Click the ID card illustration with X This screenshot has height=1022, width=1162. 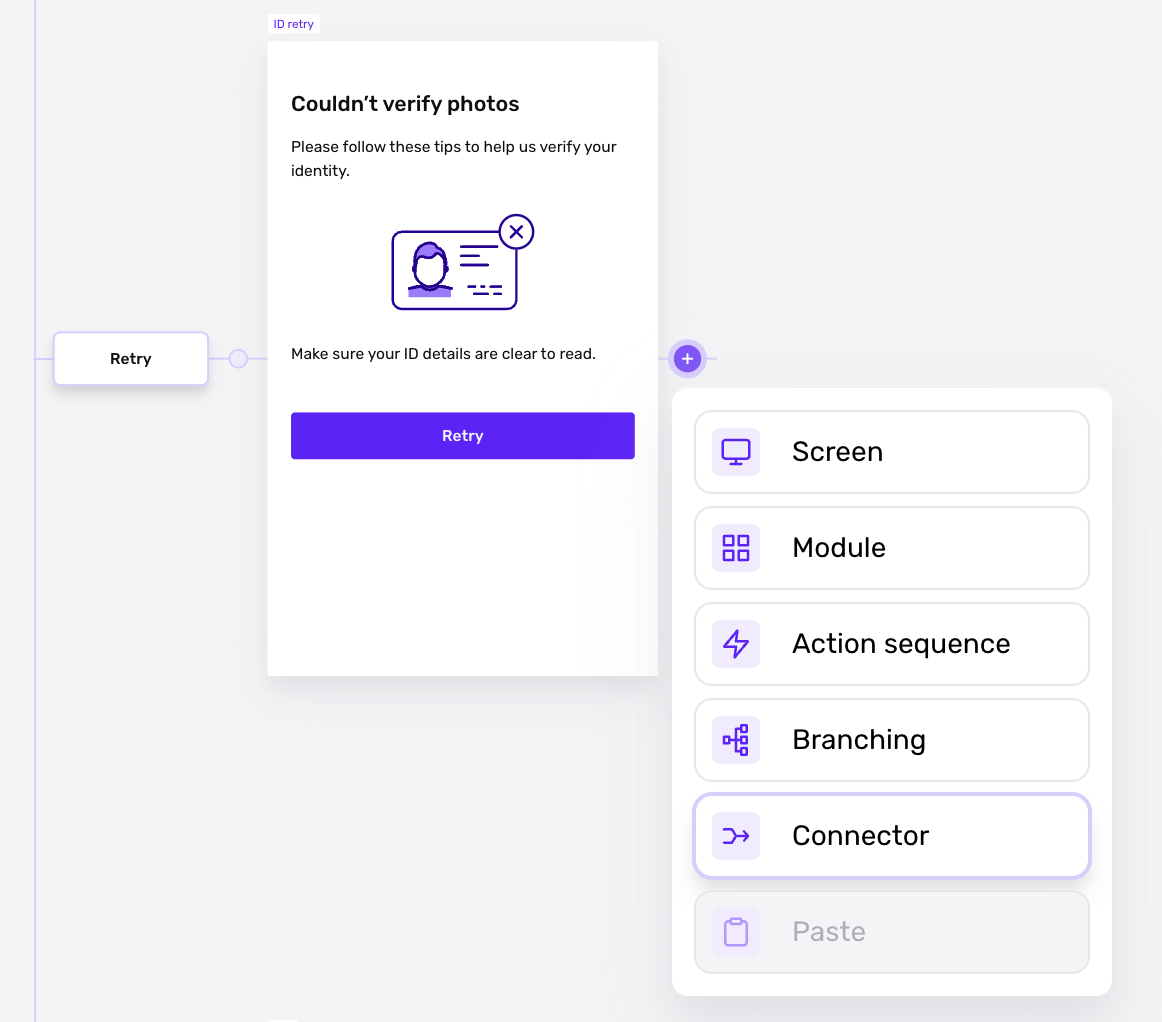click(x=462, y=262)
